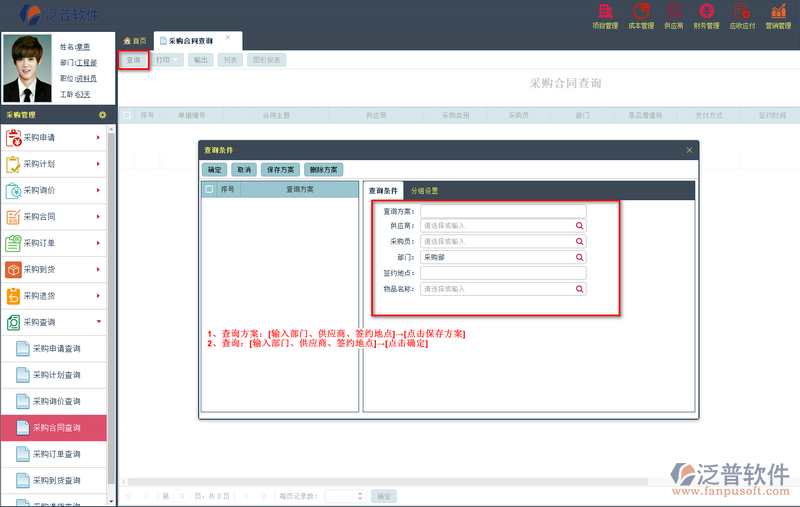Open 采购订单查询 document item
This screenshot has height=507, width=800.
click(x=54, y=454)
